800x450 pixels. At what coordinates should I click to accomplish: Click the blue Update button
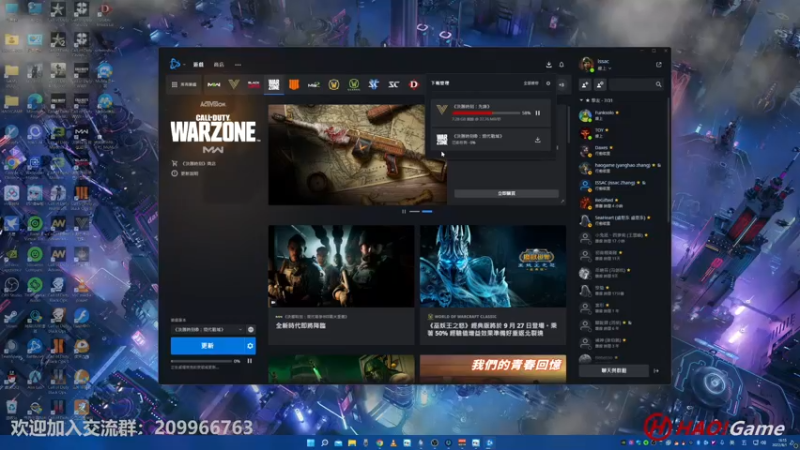[x=207, y=346]
